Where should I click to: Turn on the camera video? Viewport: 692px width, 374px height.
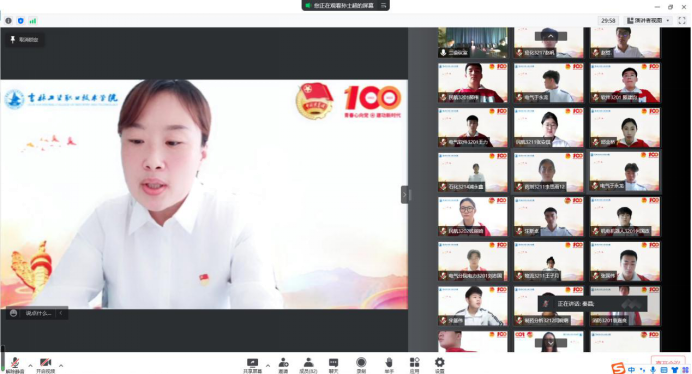(45, 365)
